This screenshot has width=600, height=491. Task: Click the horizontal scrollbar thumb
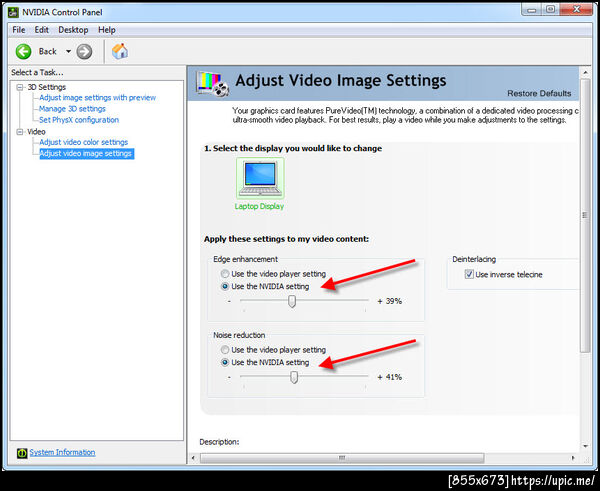click(342, 458)
